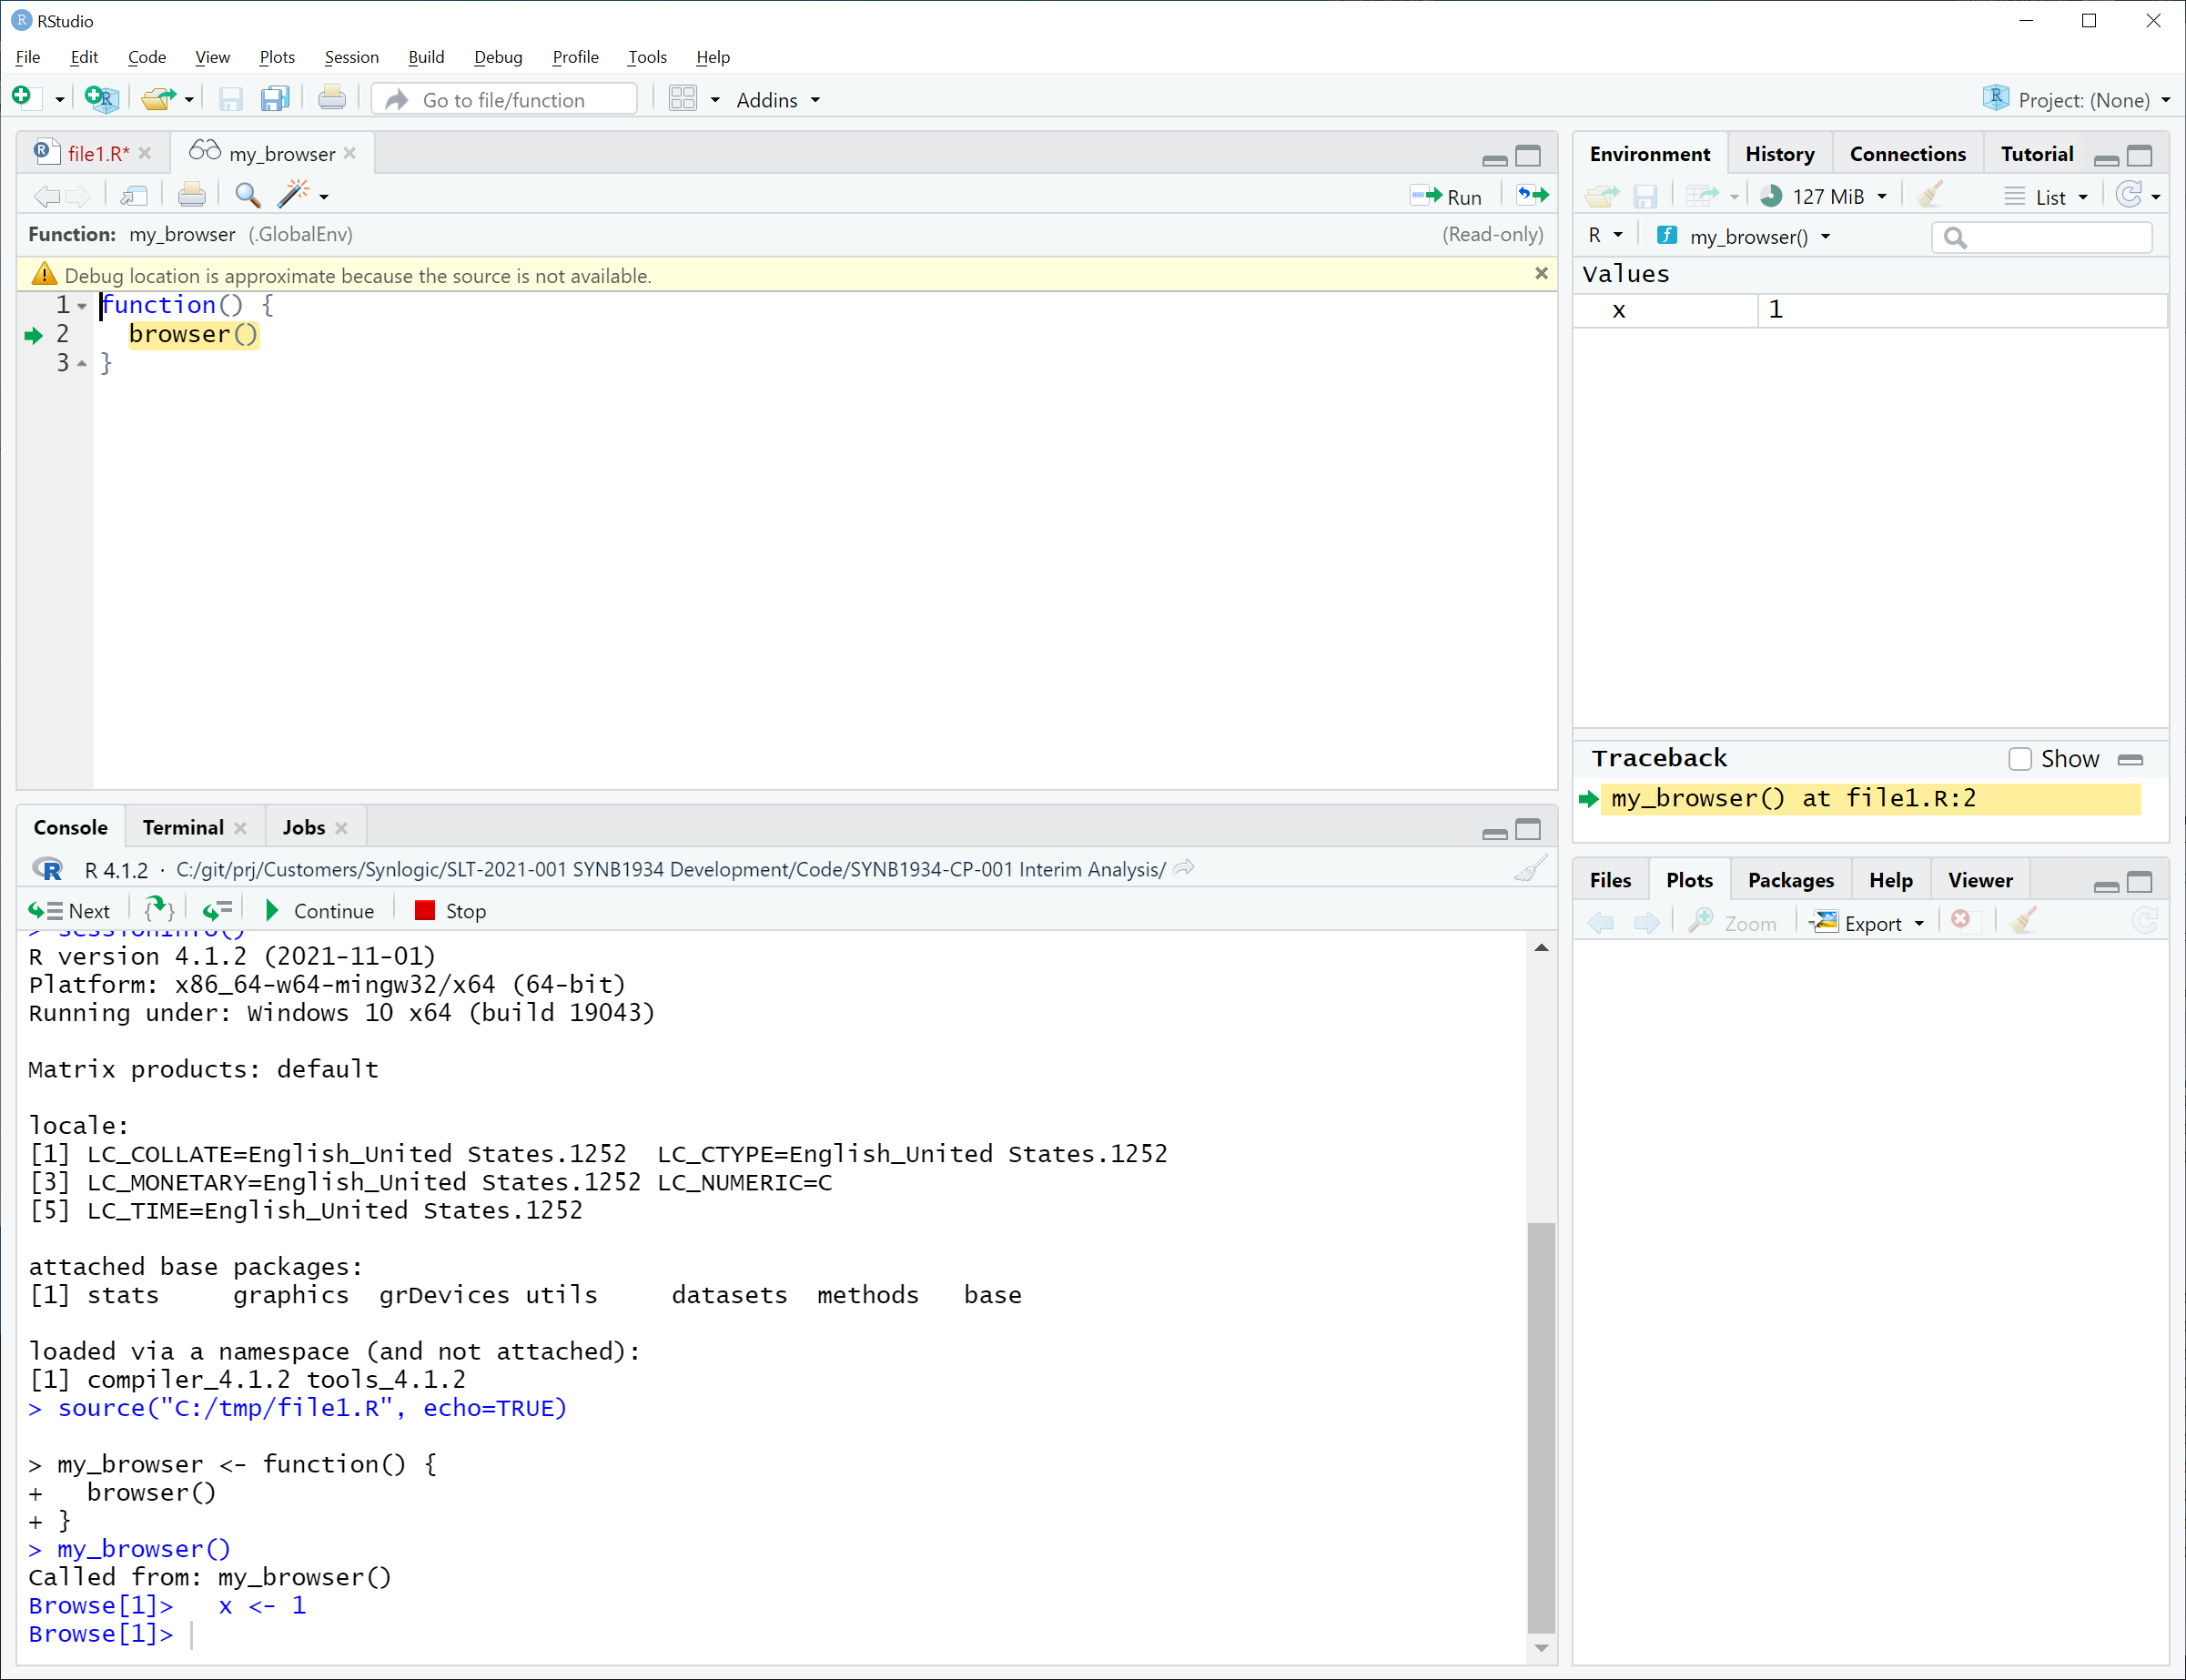Maximize the Console pane
2186x1680 pixels.
point(1529,829)
